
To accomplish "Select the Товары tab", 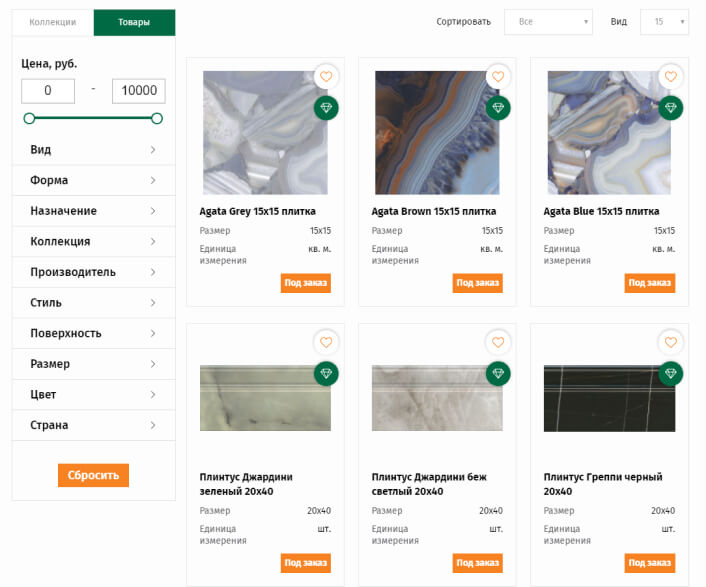I will 134,22.
